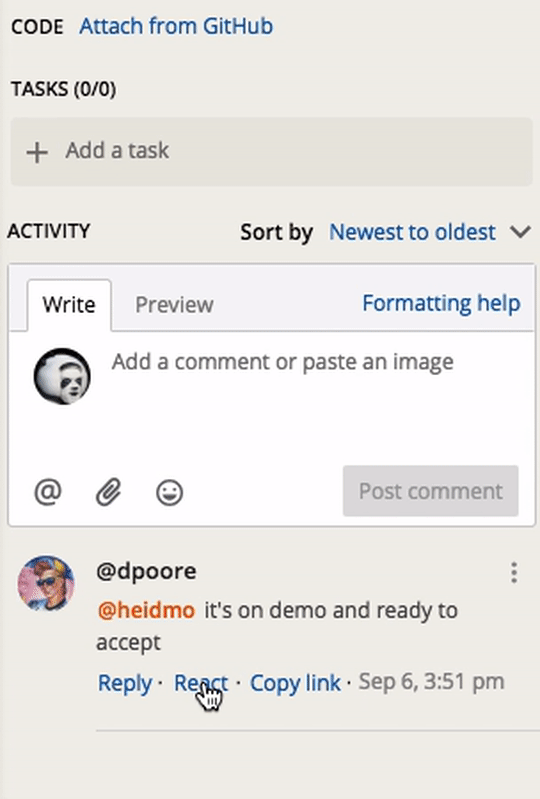This screenshot has width=540, height=799.
Task: Open Formatting help link
Action: pyautogui.click(x=441, y=303)
